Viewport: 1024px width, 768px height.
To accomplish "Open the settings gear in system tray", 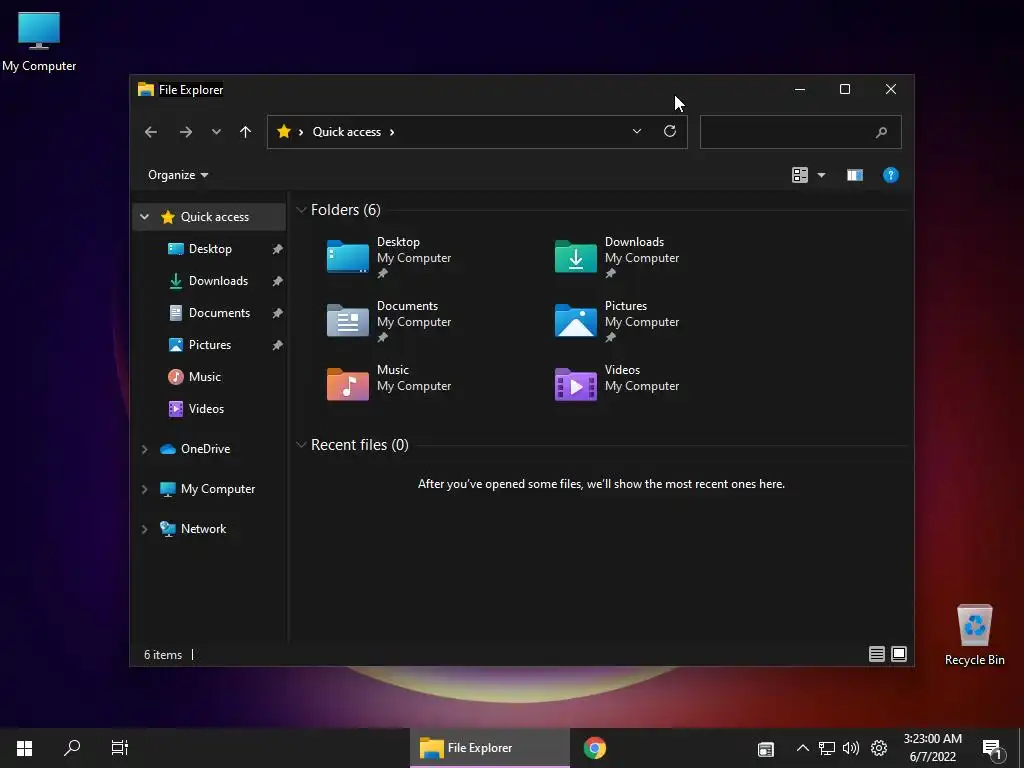I will [879, 748].
